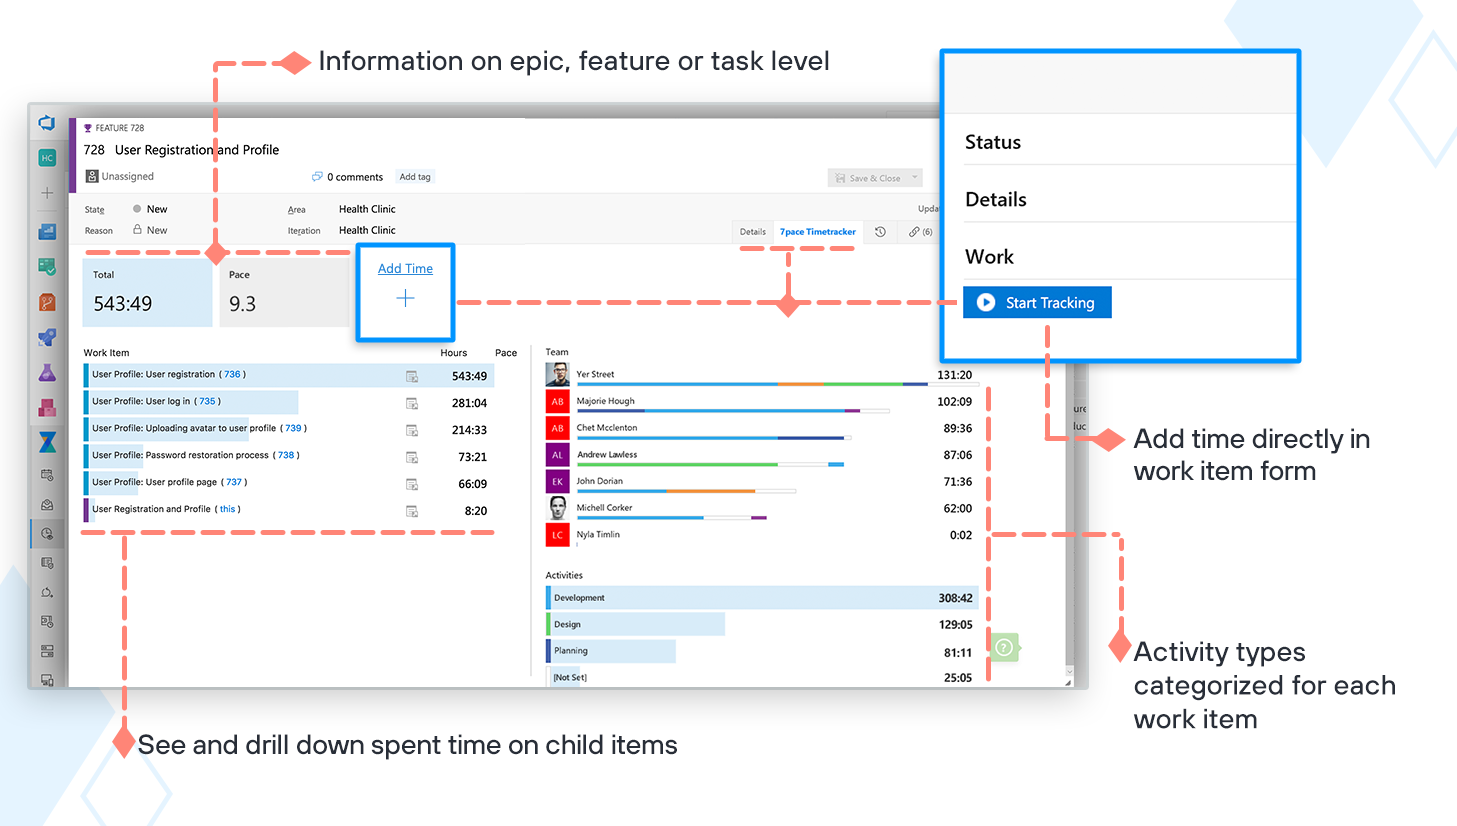This screenshot has width=1457, height=826.
Task: Click the Add Time link
Action: pos(405,268)
